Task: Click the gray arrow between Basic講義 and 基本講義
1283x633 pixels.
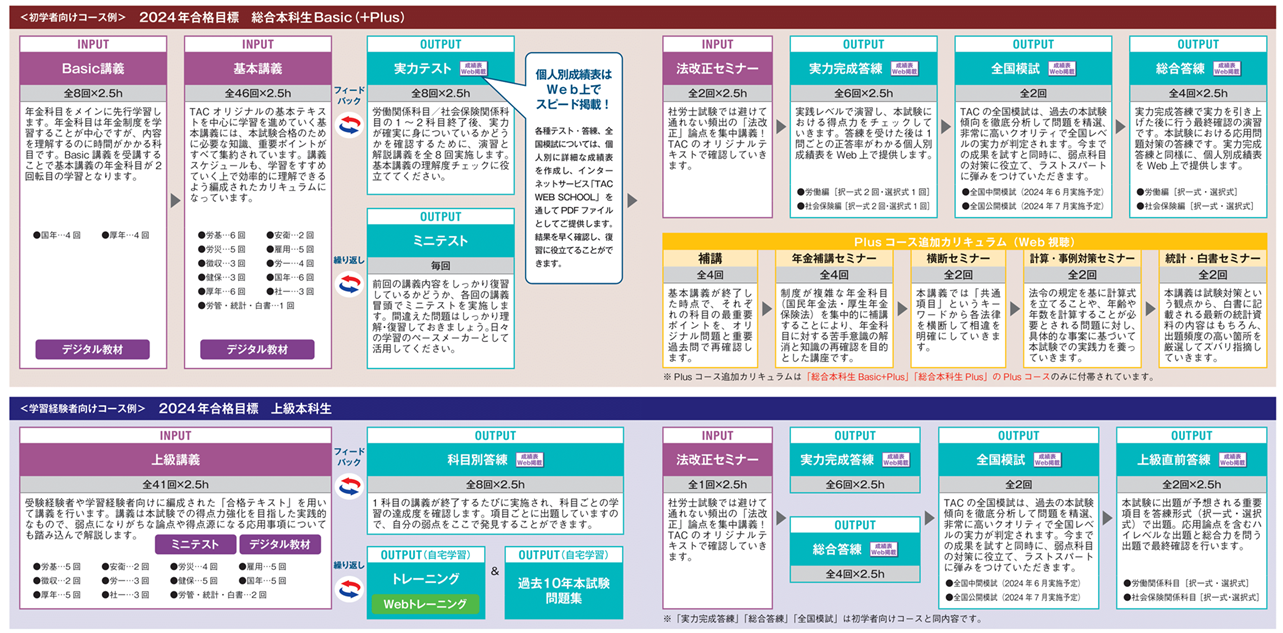Action: (176, 200)
